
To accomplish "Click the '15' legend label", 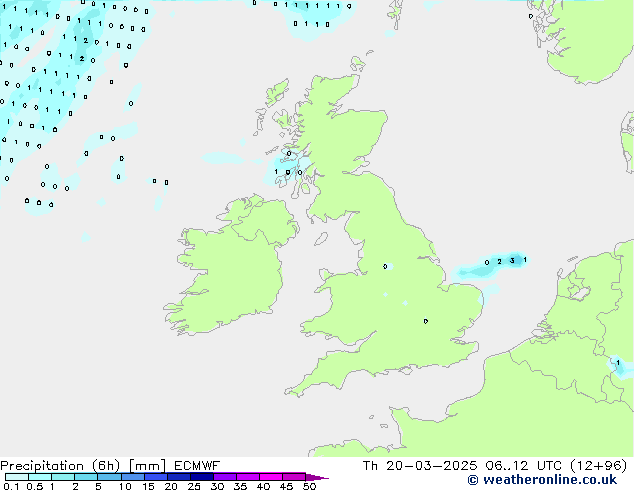I will pyautogui.click(x=148, y=486).
